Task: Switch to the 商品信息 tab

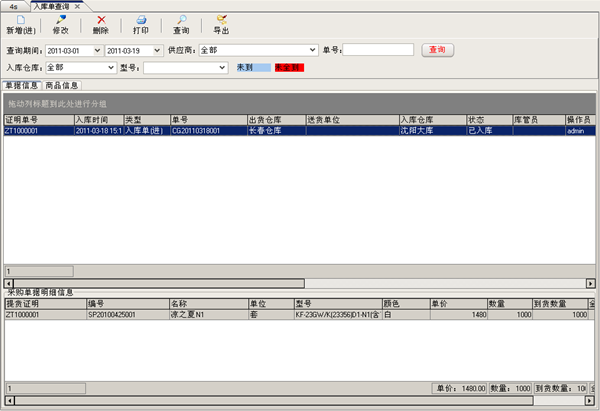Action: [x=62, y=86]
